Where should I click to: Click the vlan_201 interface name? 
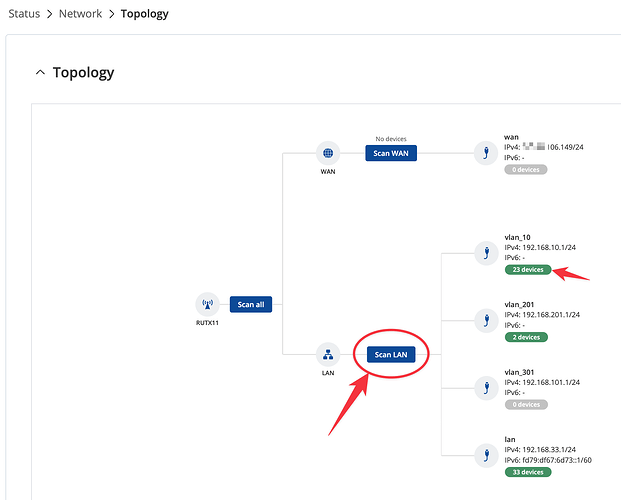(519, 305)
